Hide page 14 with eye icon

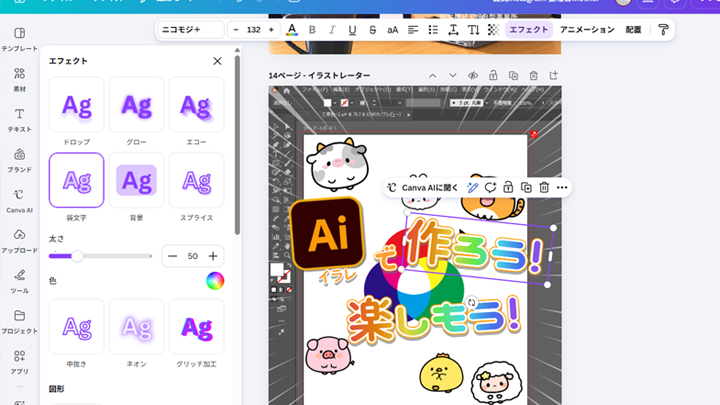point(472,75)
